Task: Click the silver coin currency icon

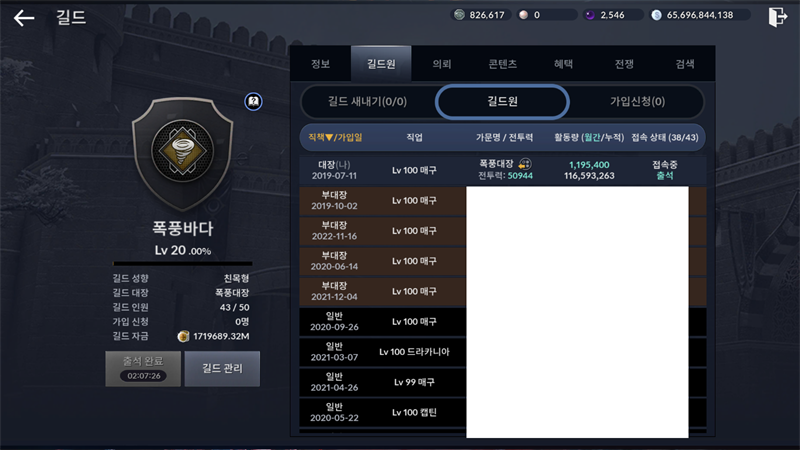Action: (x=459, y=15)
